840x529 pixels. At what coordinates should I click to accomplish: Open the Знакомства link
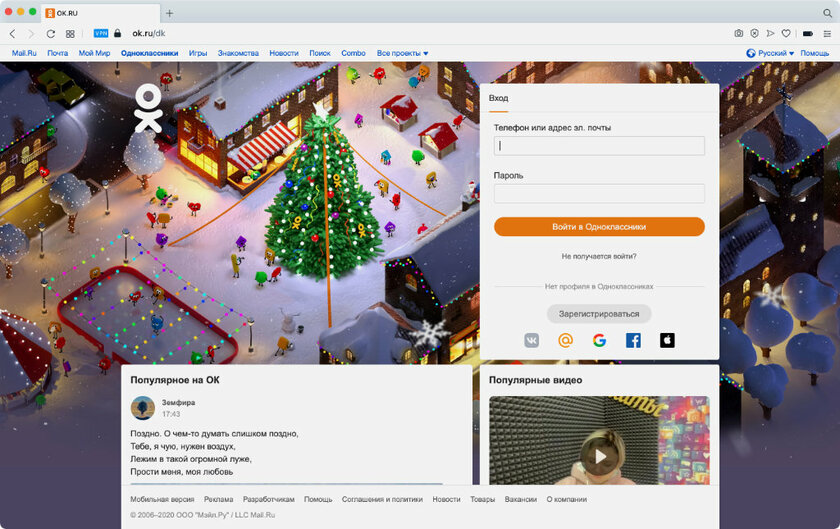[238, 53]
